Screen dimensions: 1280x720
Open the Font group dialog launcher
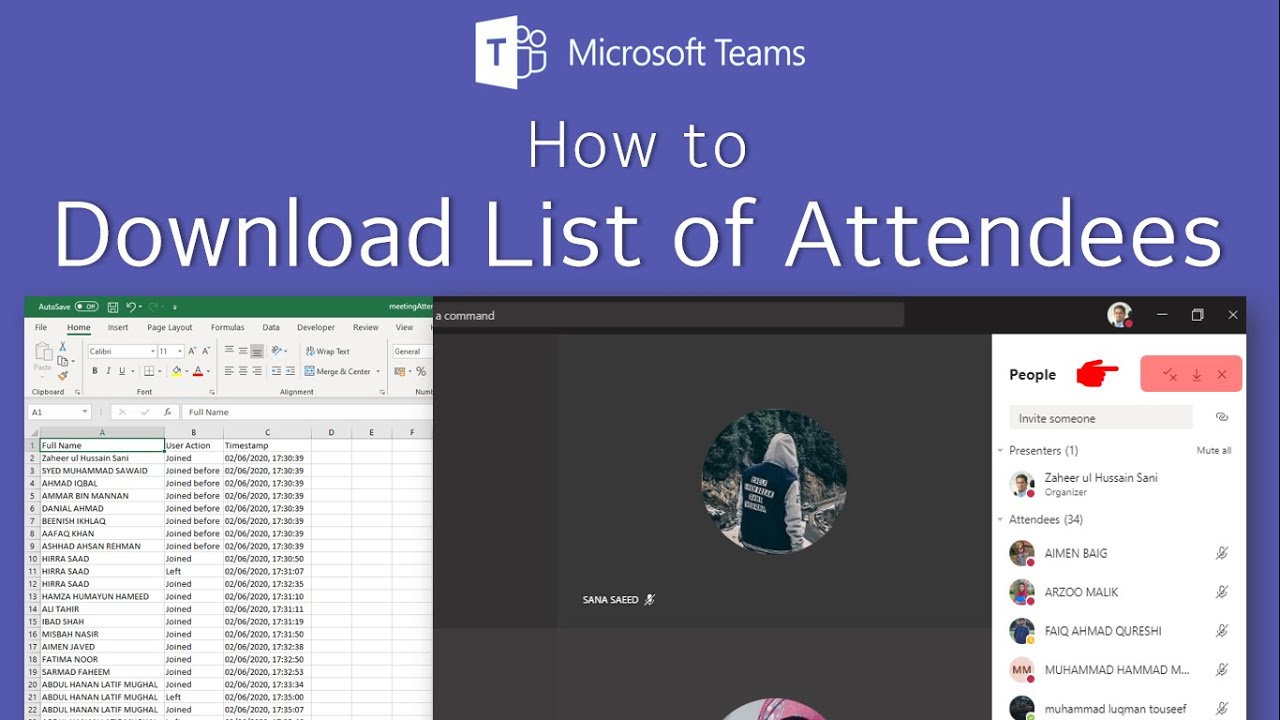click(x=212, y=392)
